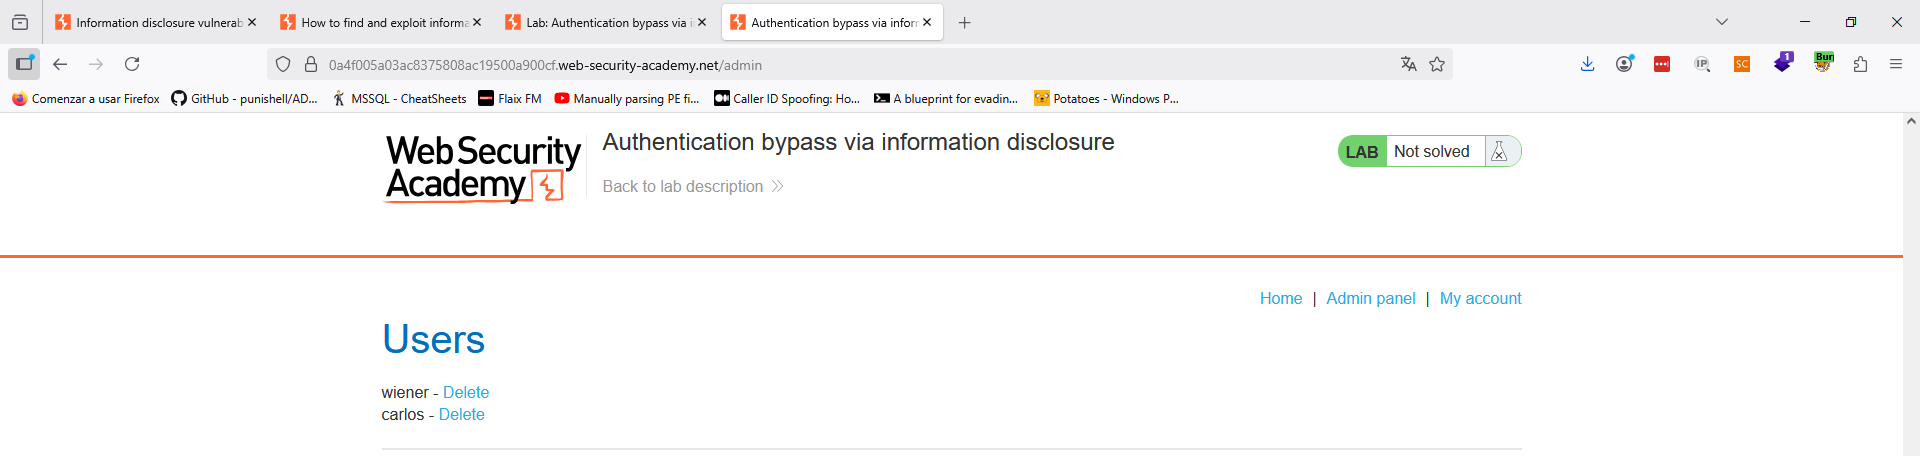The image size is (1920, 456).
Task: Reload the current page
Action: tap(132, 64)
